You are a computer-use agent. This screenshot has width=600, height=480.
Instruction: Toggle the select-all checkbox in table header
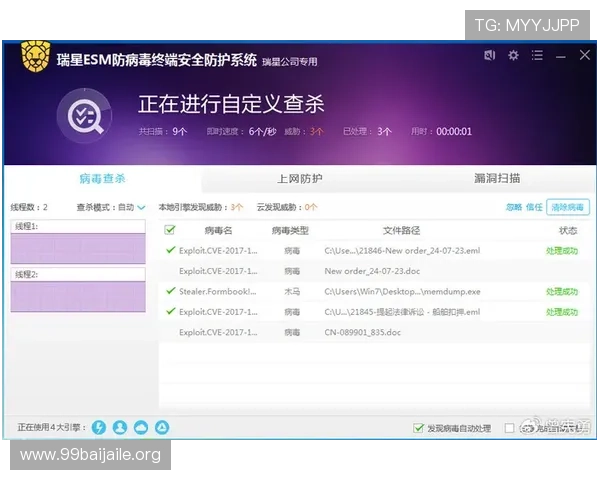[170, 230]
